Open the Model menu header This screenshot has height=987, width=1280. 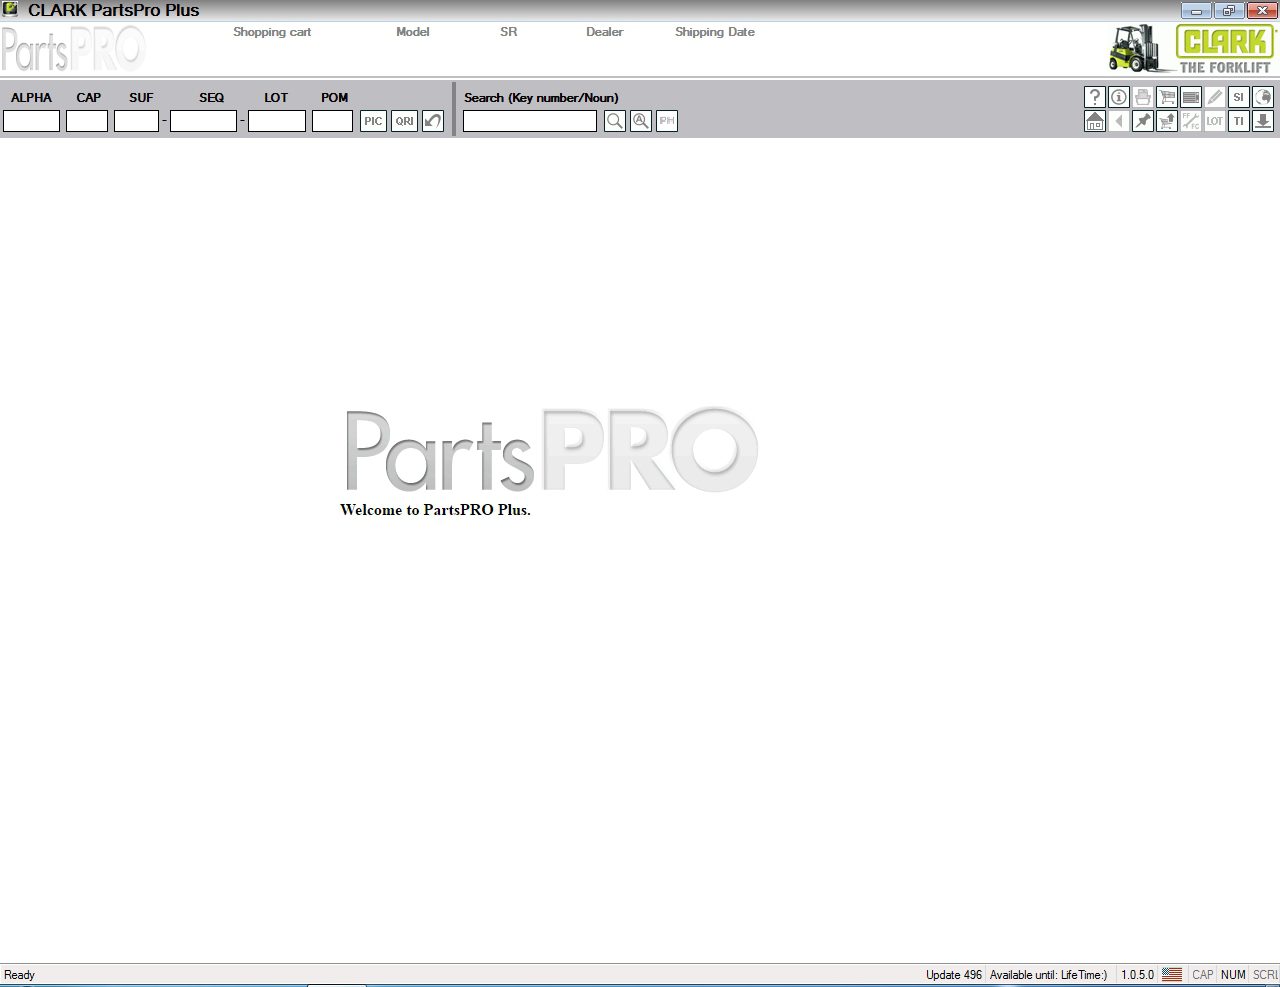coord(412,31)
